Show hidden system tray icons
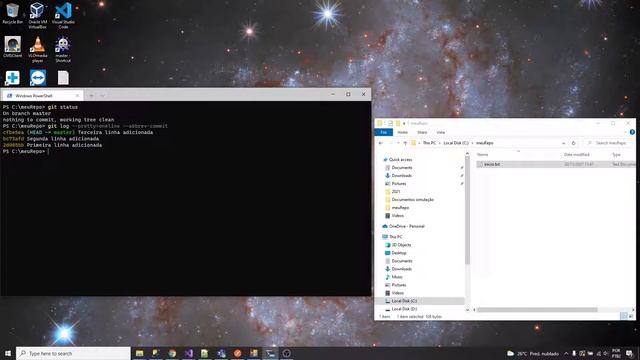Image resolution: width=640 pixels, height=360 pixels. (x=566, y=353)
